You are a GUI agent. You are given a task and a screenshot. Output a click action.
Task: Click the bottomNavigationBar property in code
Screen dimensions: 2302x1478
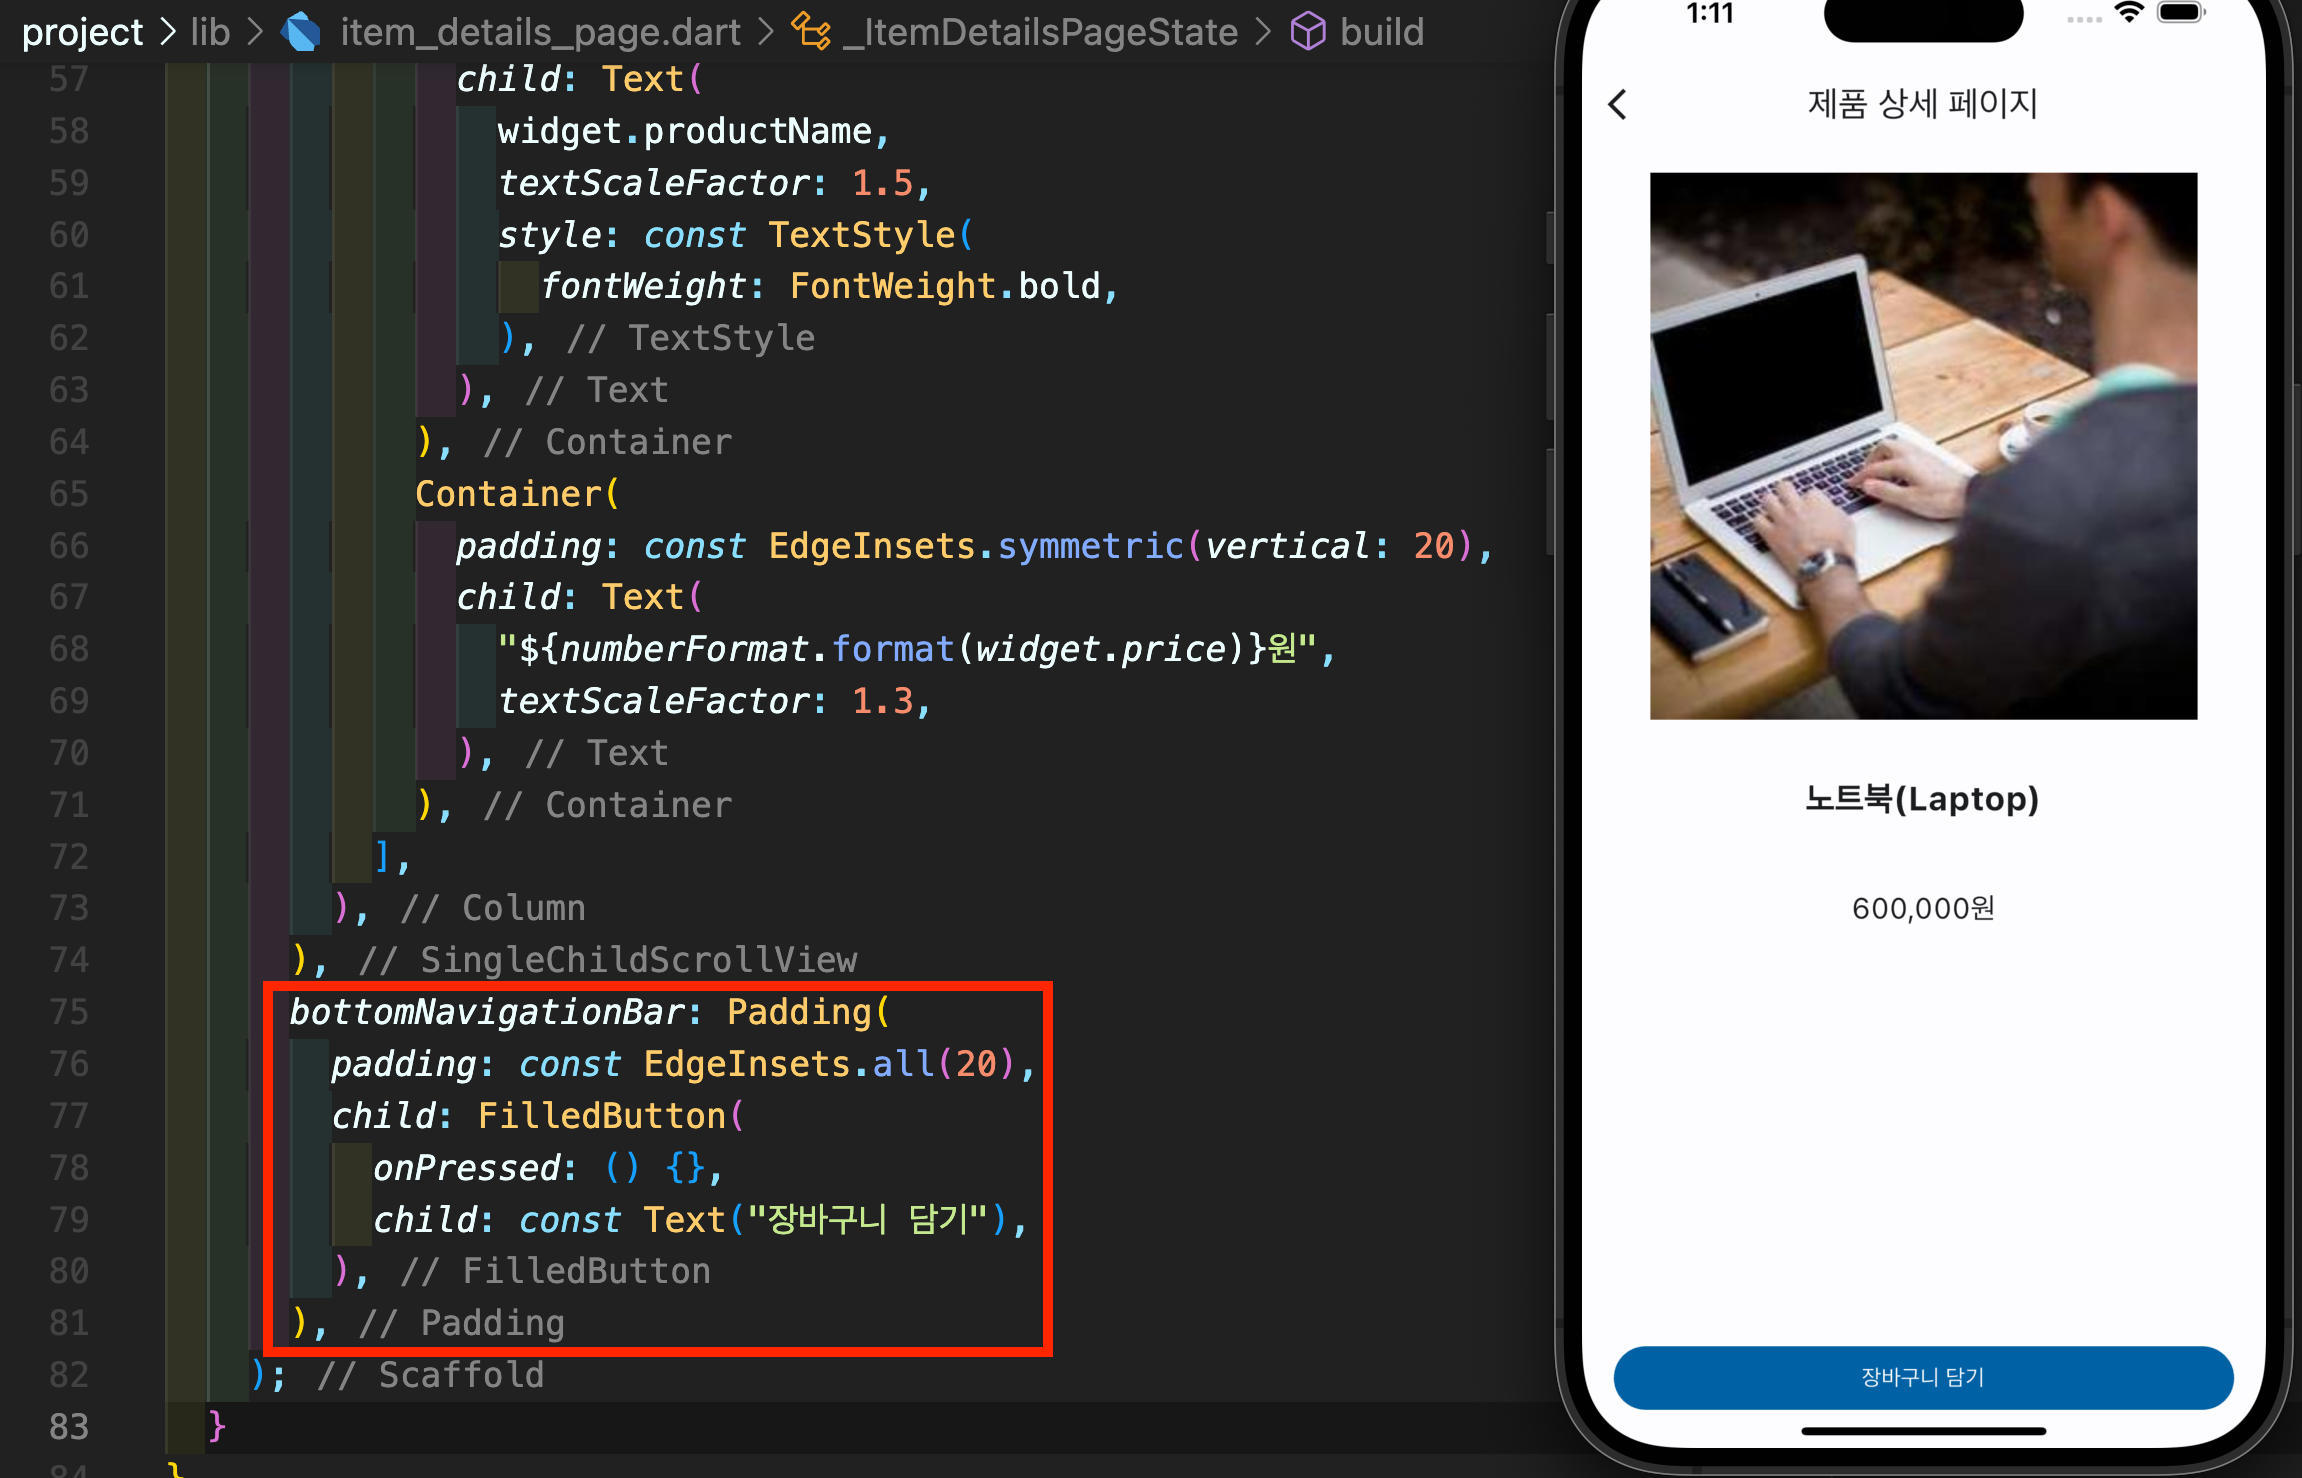pos(487,1012)
